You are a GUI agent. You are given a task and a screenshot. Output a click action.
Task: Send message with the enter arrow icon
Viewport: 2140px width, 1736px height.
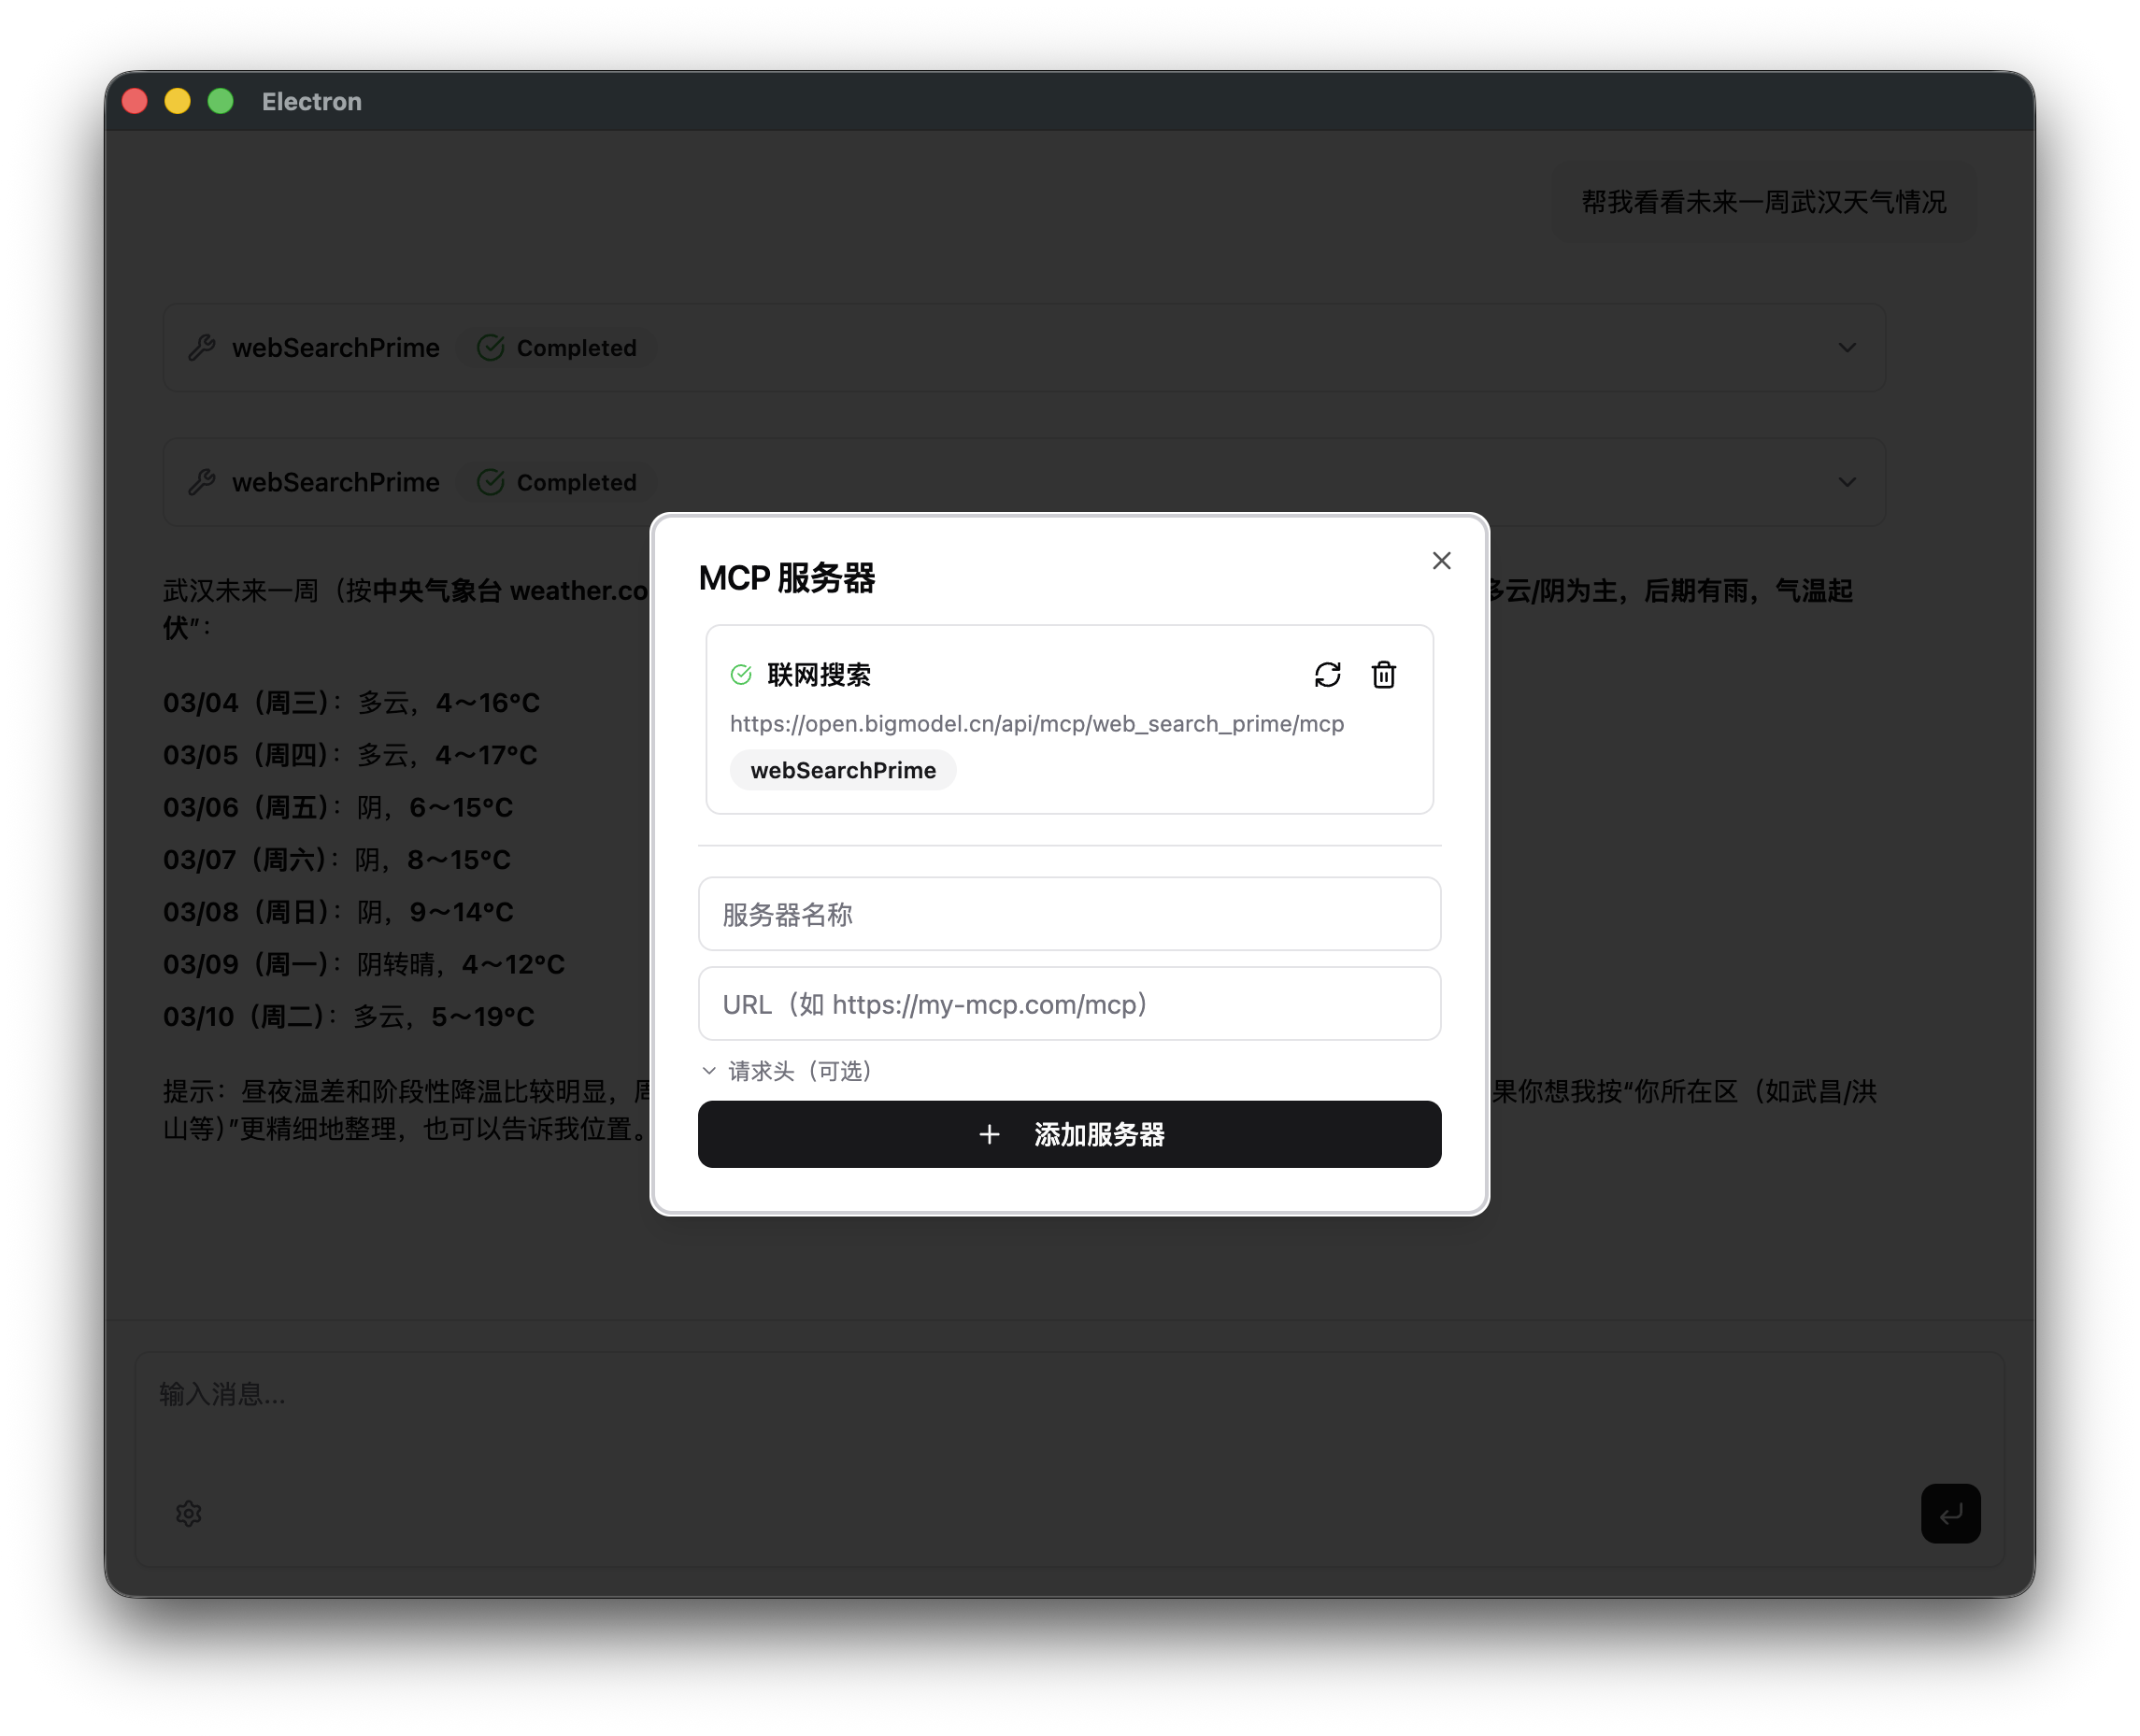[x=1950, y=1514]
